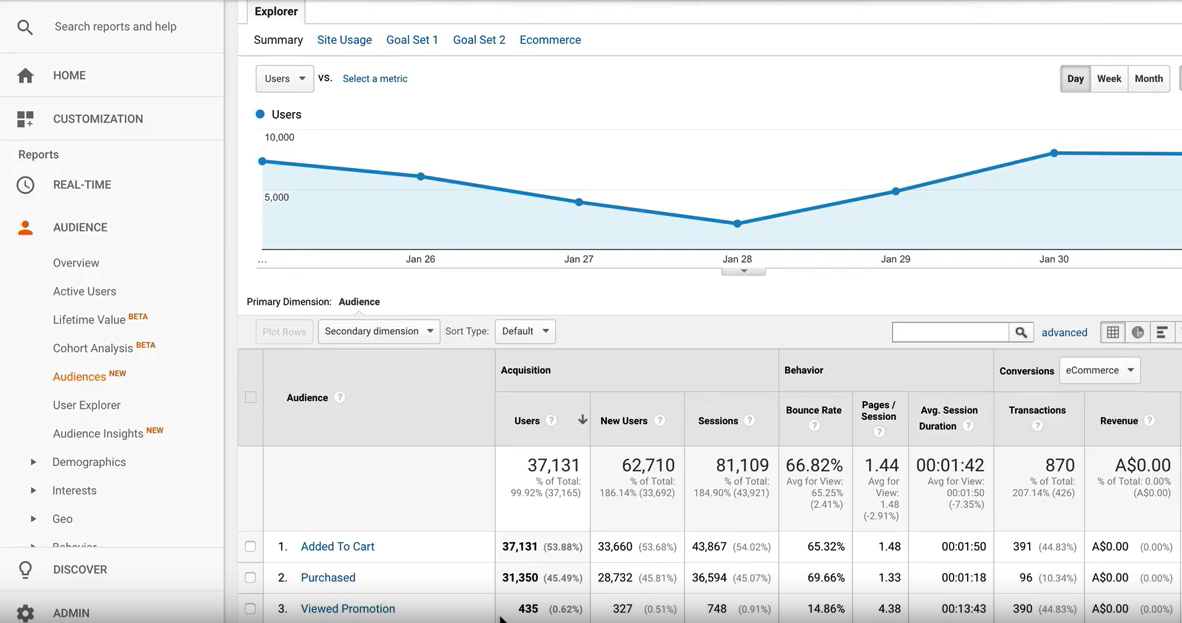The height and width of the screenshot is (623, 1182).
Task: Select the Month chart granularity
Action: click(1149, 78)
